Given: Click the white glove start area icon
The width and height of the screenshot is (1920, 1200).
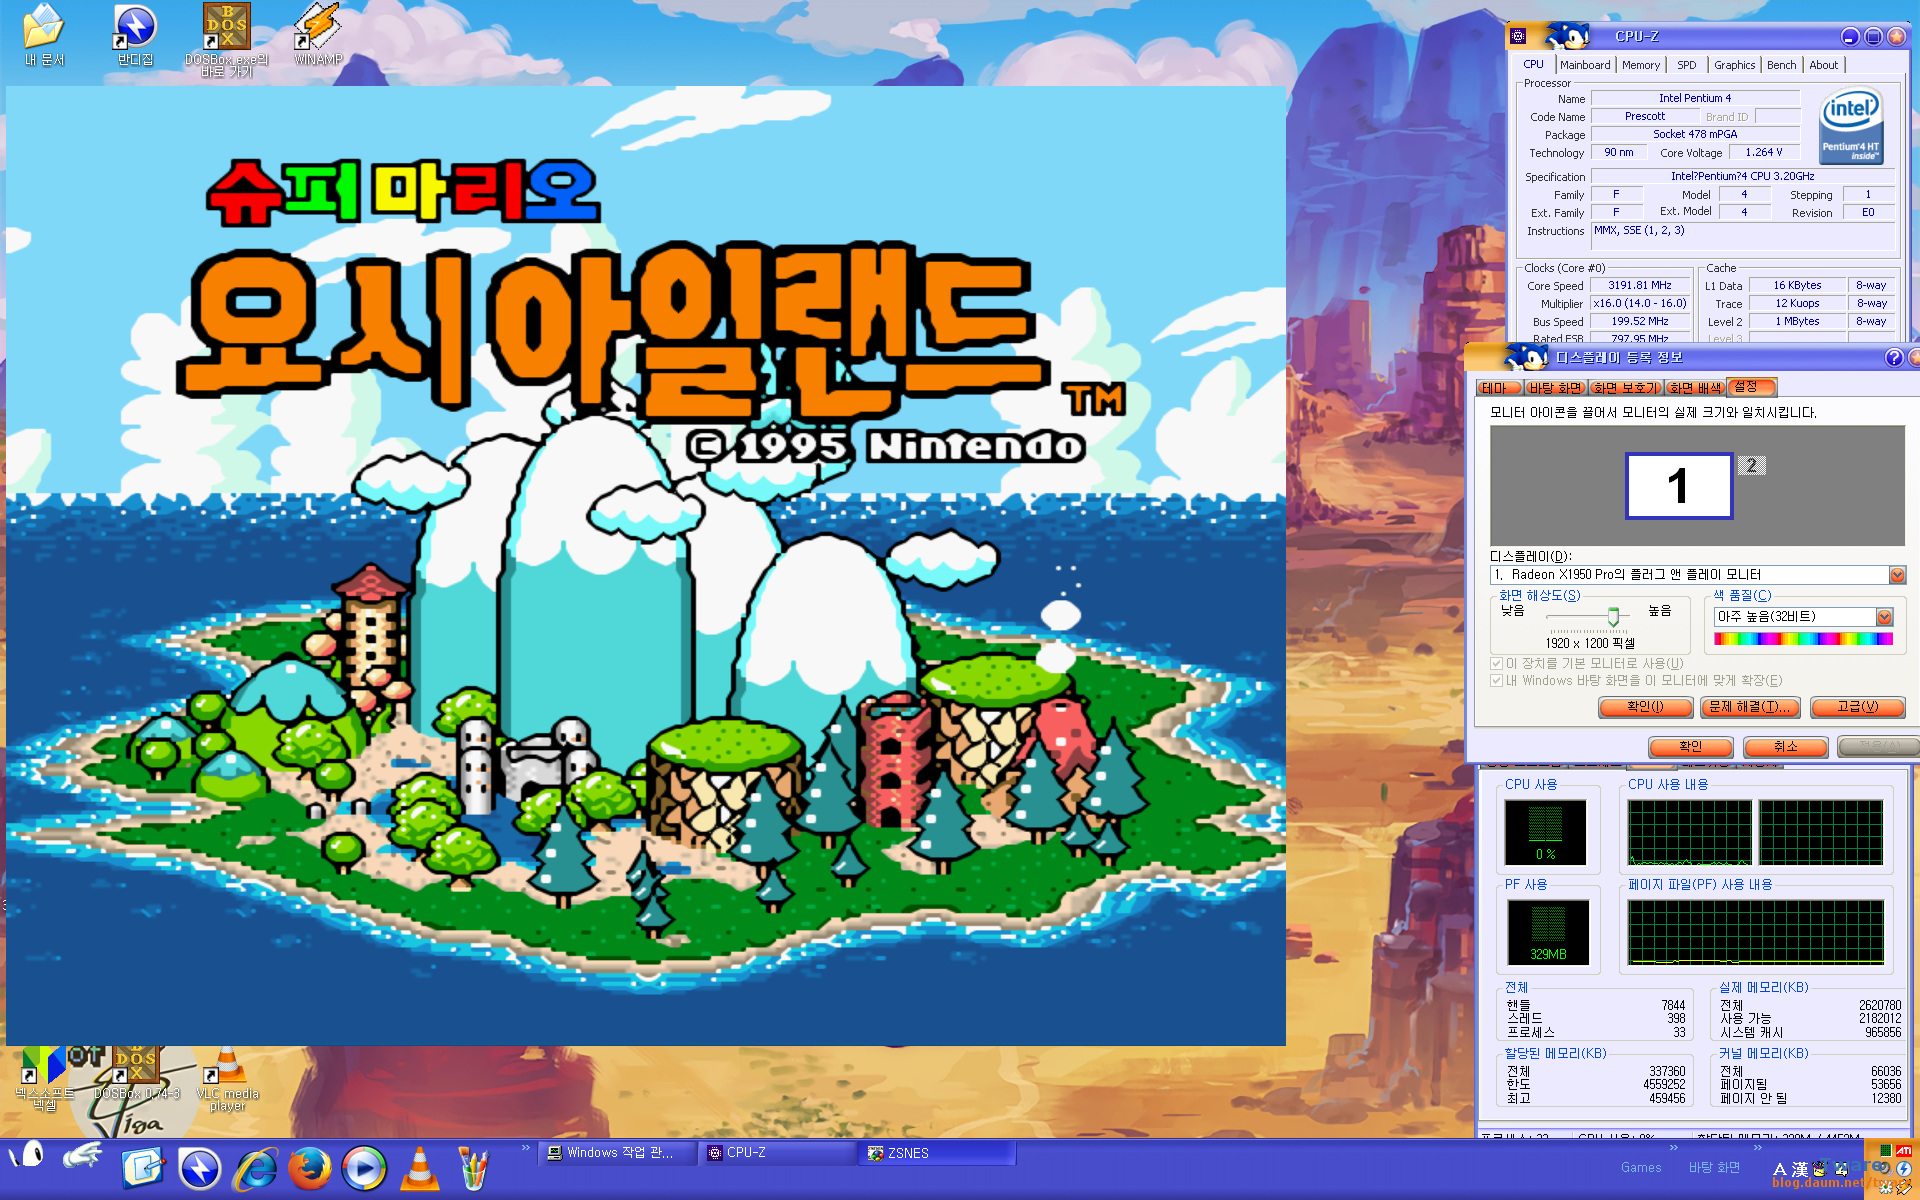Looking at the screenshot, I should pyautogui.click(x=82, y=1157).
